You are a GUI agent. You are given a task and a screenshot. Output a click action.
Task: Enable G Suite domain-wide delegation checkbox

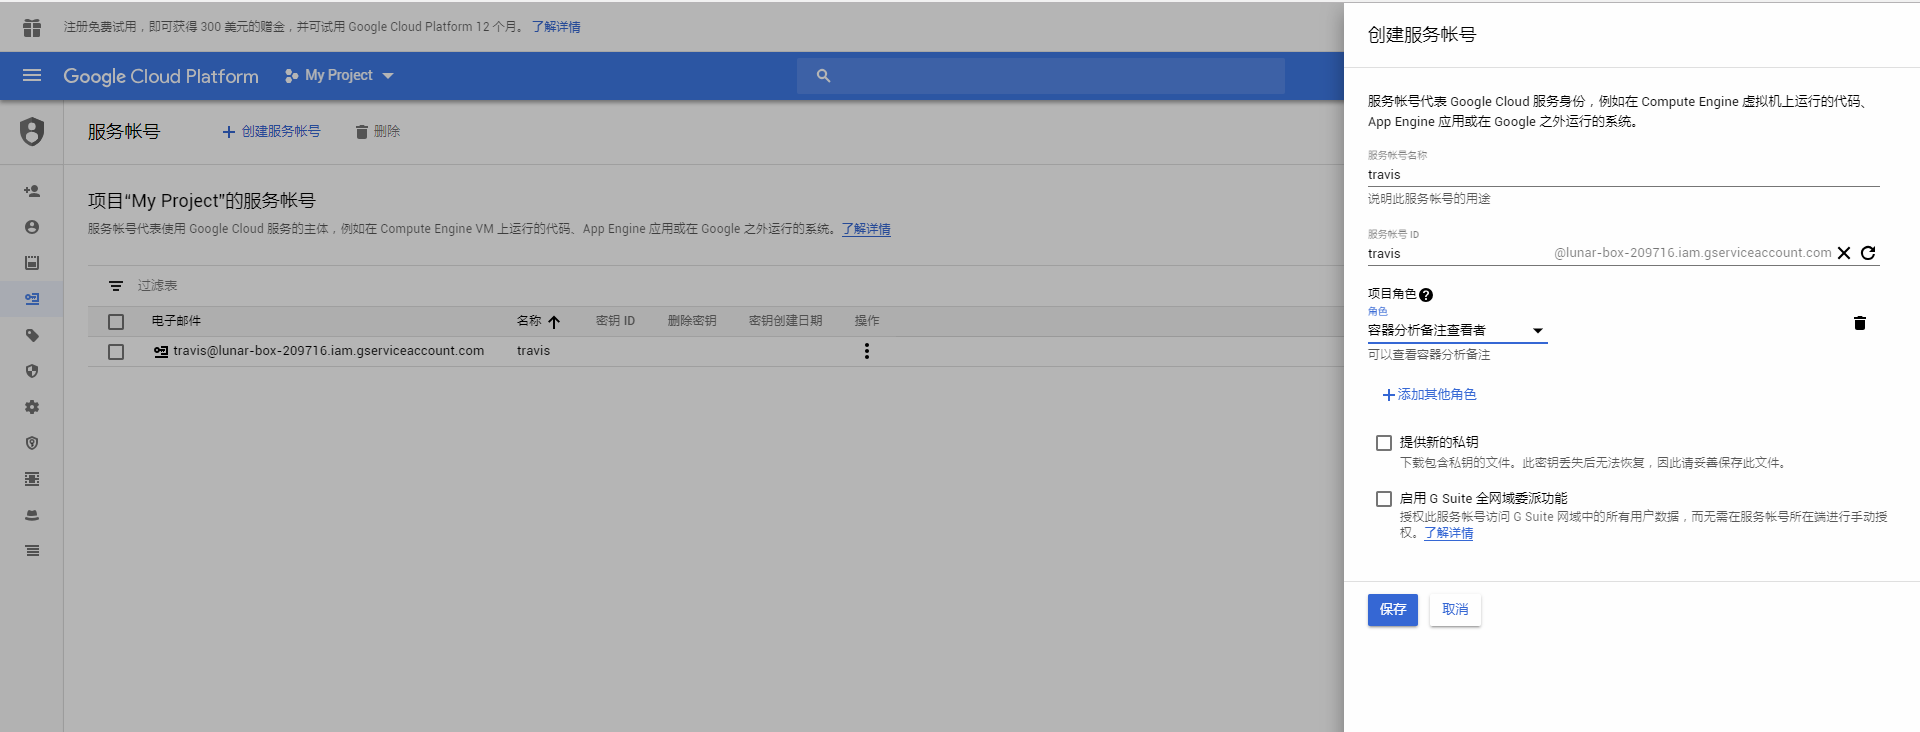coord(1384,499)
